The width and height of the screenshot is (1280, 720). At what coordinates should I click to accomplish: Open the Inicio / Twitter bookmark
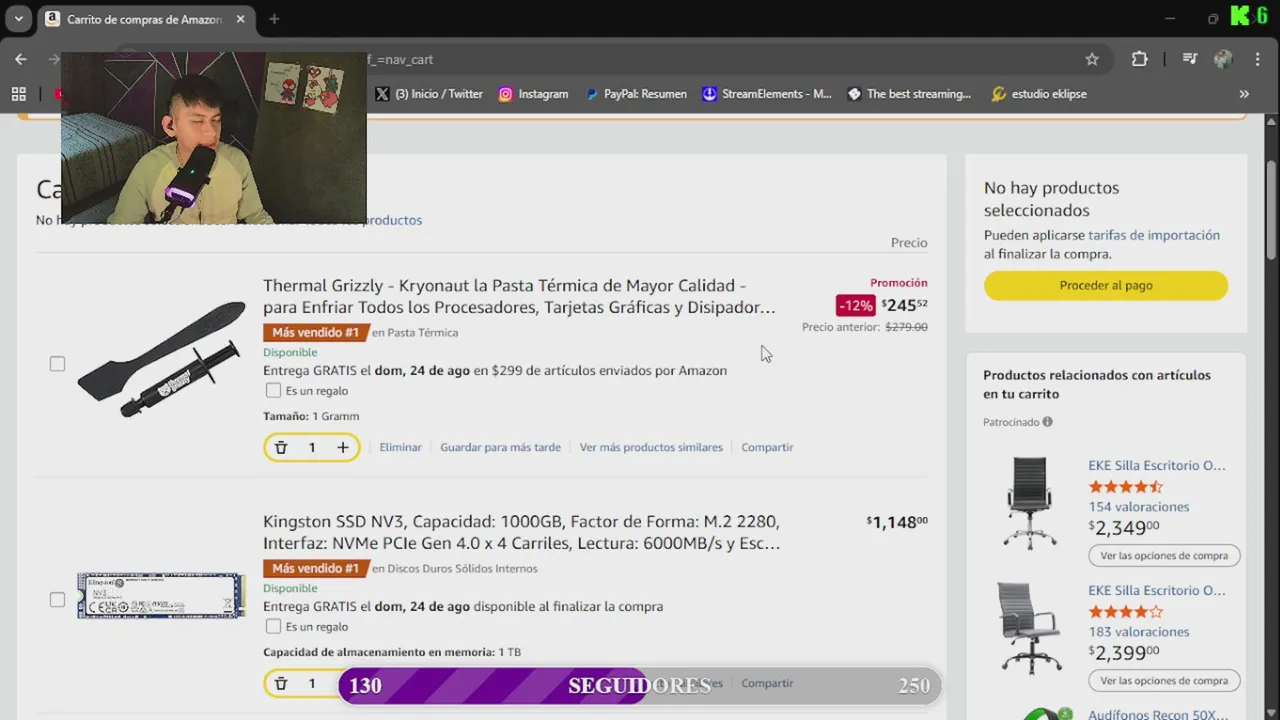point(429,94)
